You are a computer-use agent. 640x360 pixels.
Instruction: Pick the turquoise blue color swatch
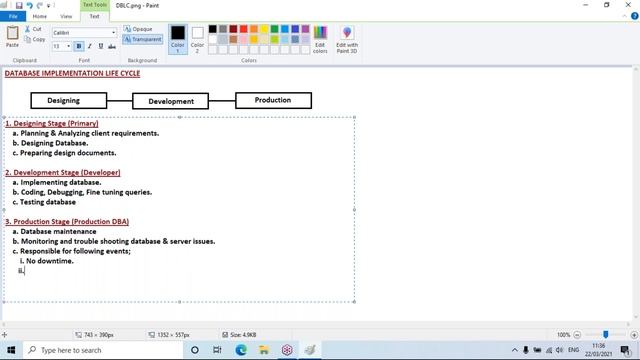click(285, 29)
